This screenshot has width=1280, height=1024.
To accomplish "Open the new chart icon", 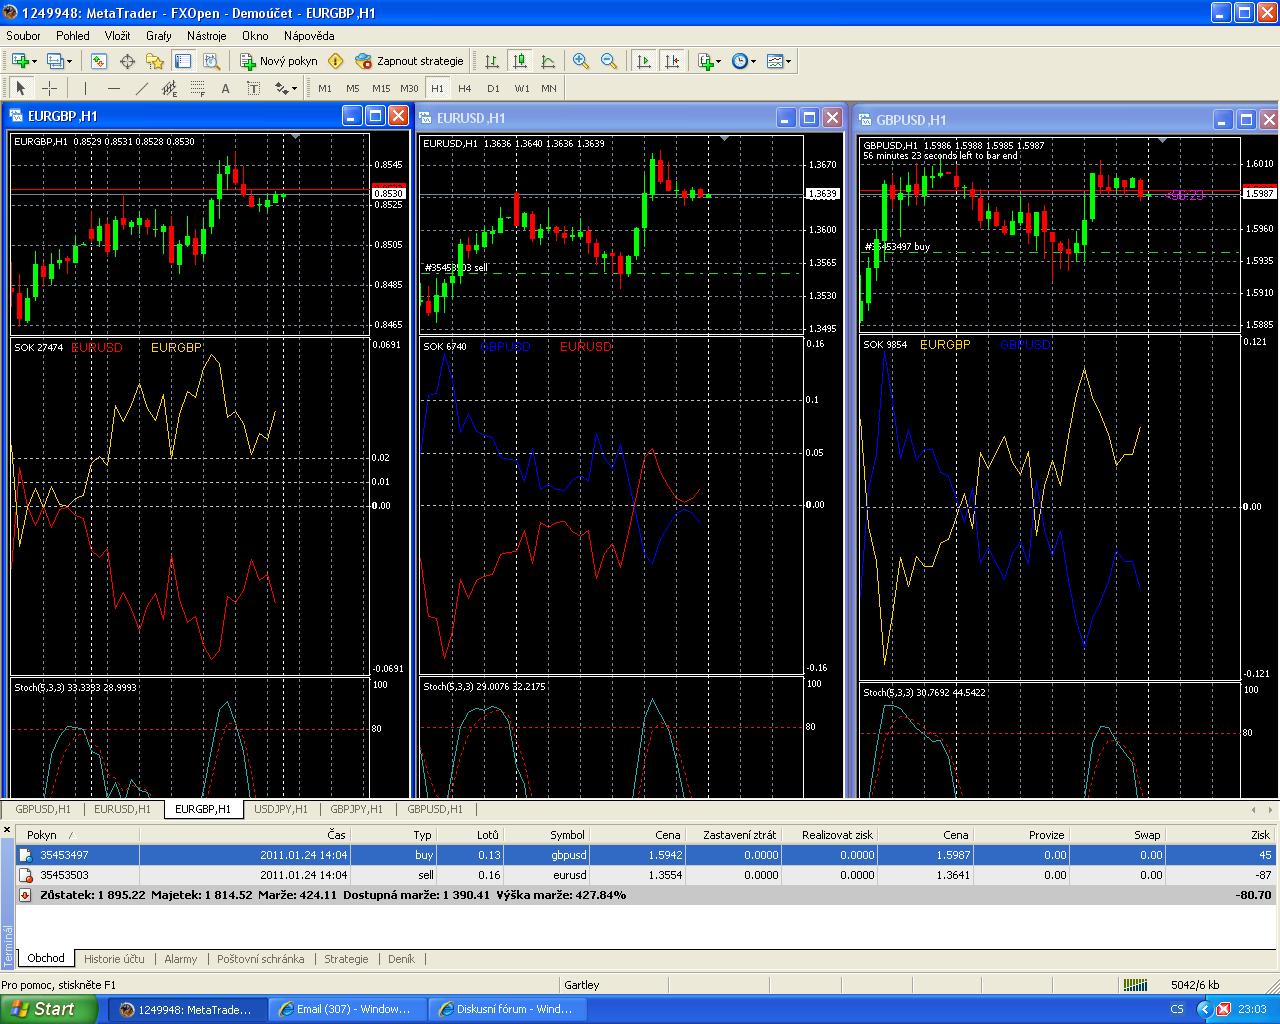I will [19, 61].
